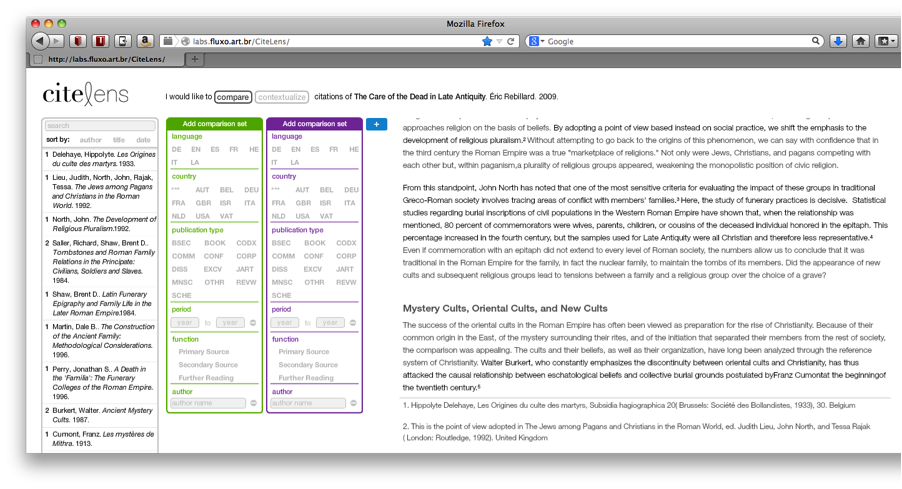Toggle language LA in the green set

click(x=194, y=163)
